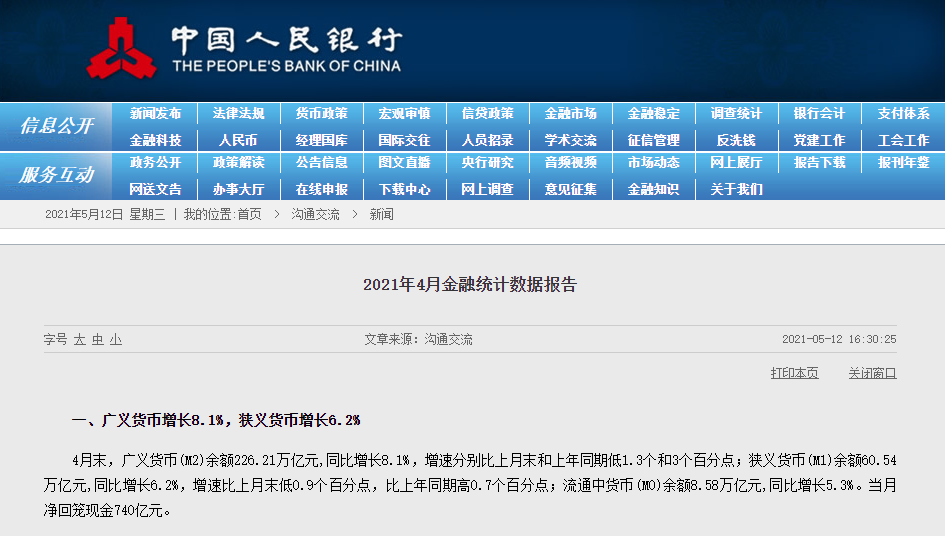The height and width of the screenshot is (536, 945).
Task: Open 图文直播 navigation link
Action: pos(404,163)
